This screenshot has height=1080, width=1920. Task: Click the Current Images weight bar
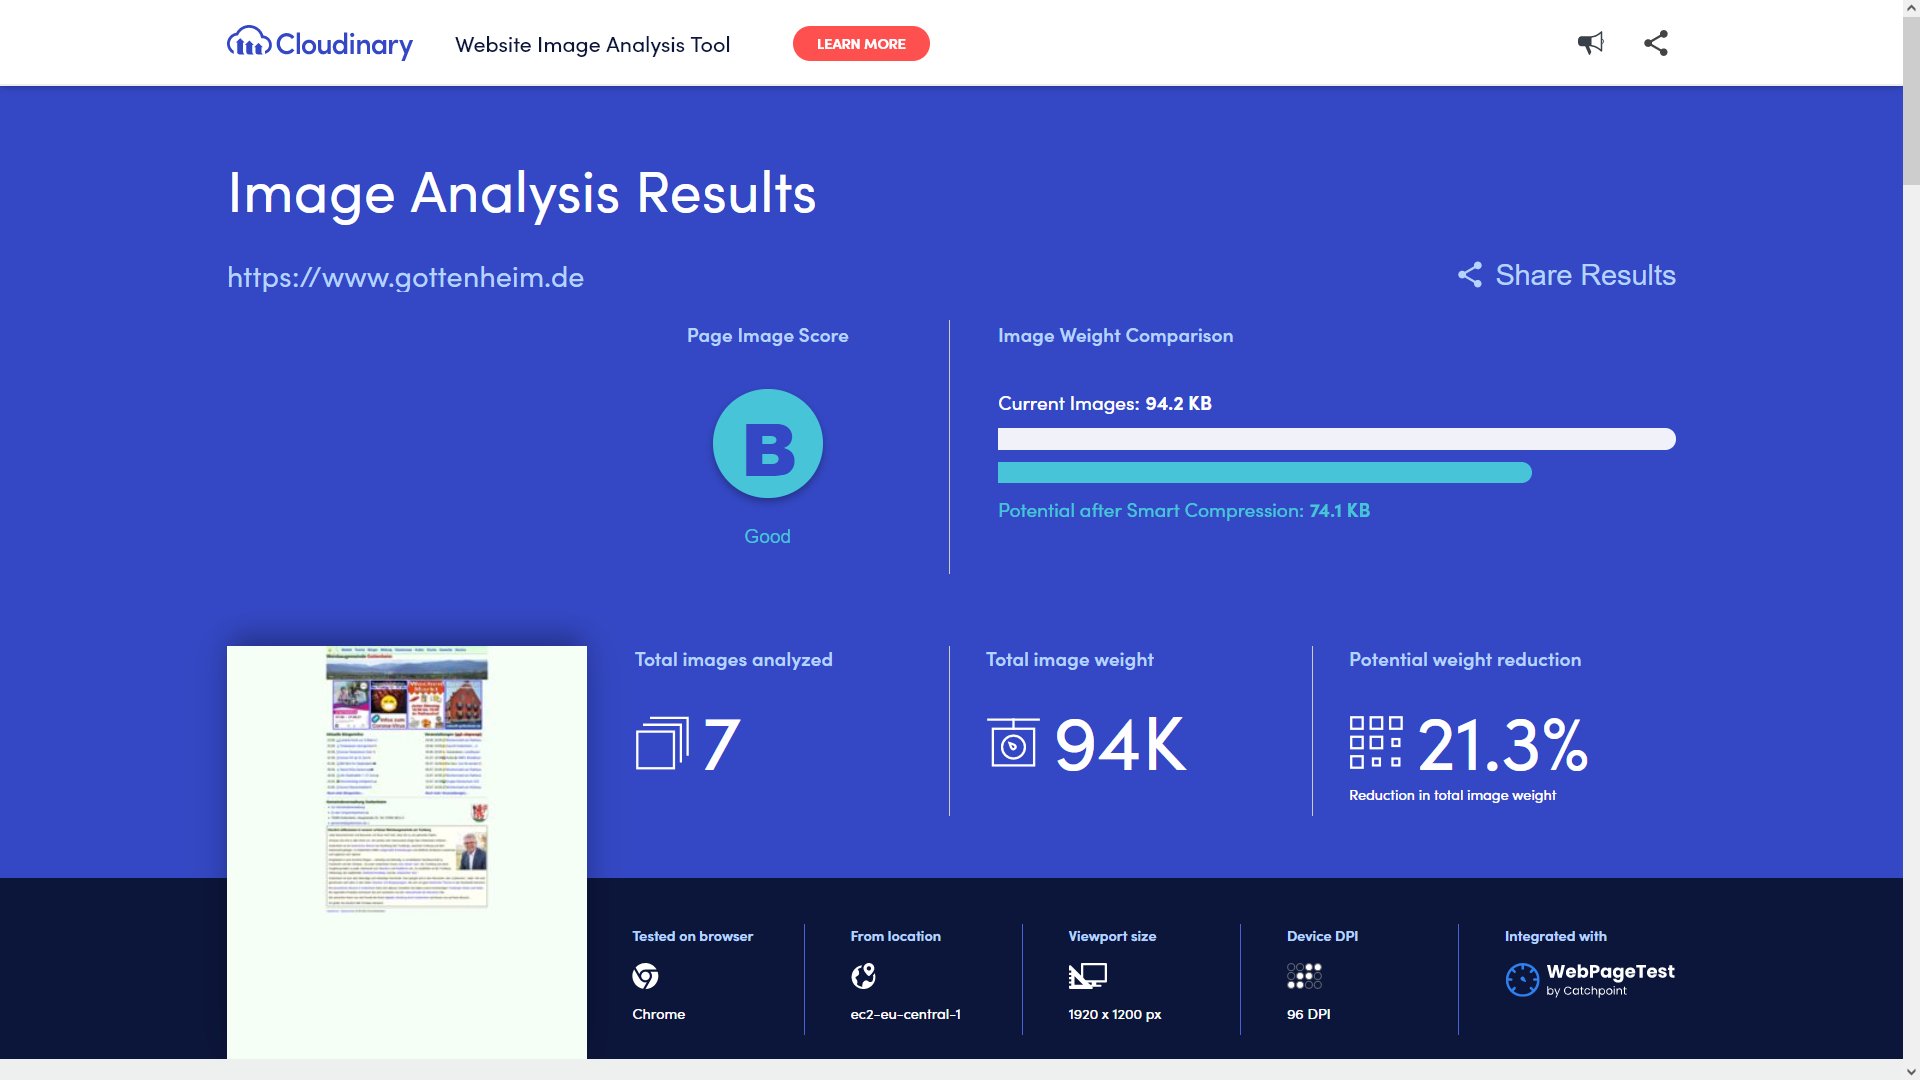point(1336,439)
